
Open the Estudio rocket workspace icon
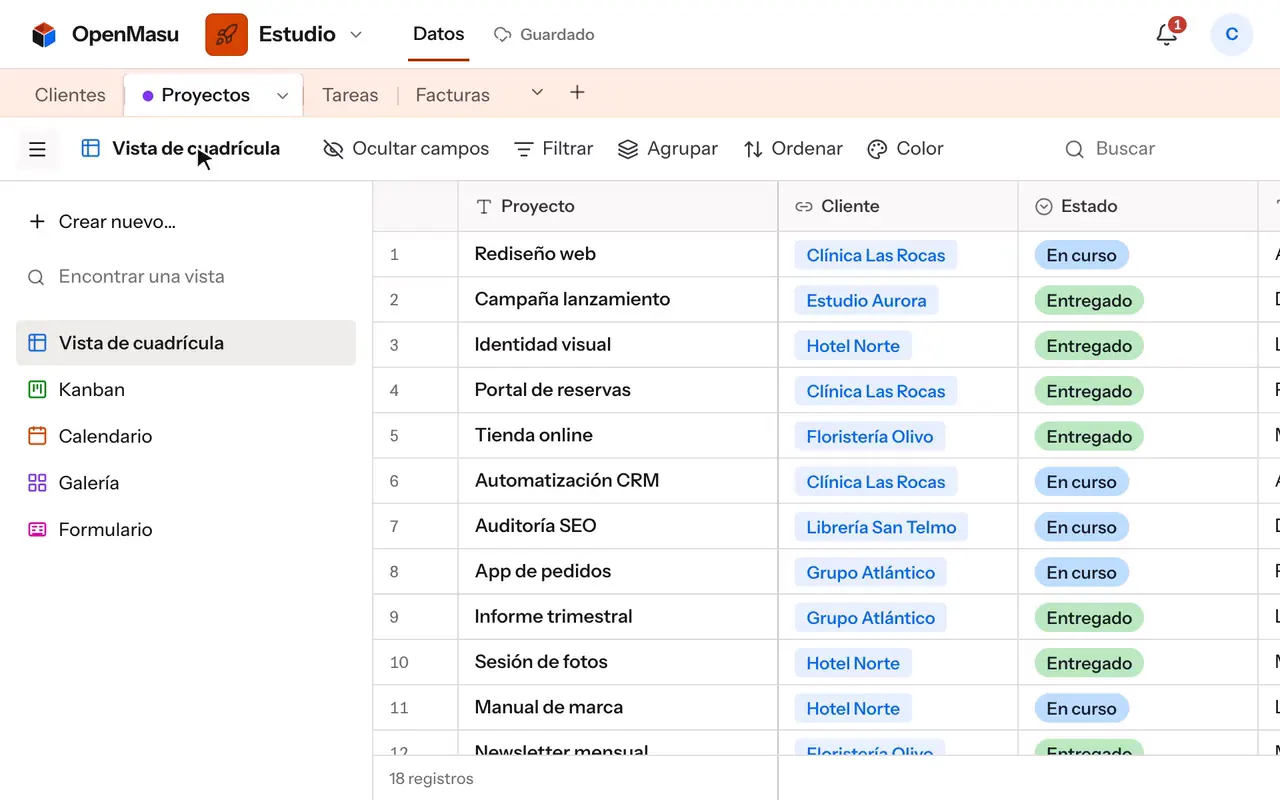pyautogui.click(x=226, y=35)
